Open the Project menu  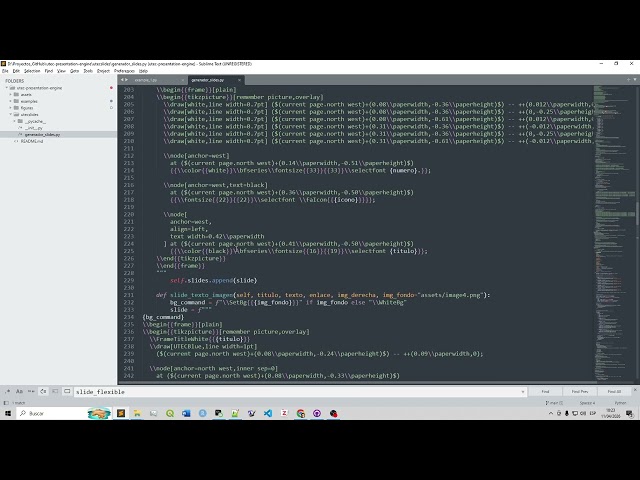[x=103, y=71]
